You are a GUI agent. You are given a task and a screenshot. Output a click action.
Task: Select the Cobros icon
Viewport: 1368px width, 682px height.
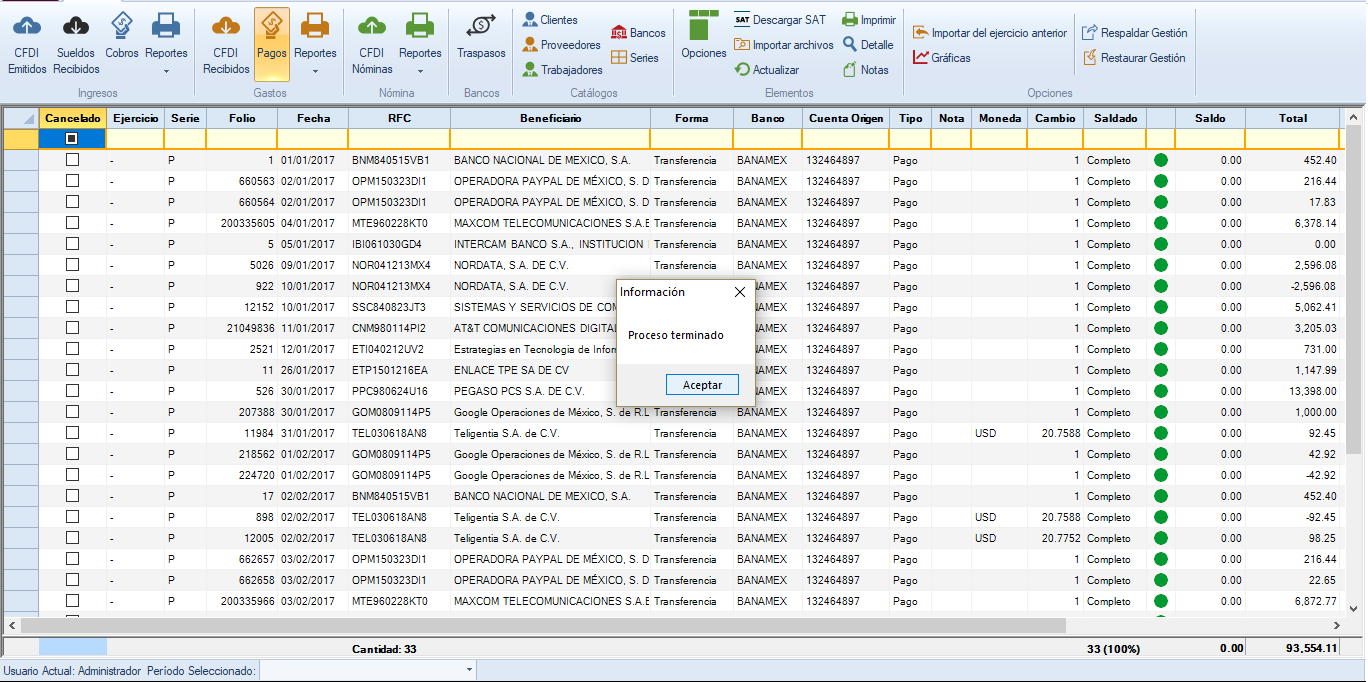122,29
